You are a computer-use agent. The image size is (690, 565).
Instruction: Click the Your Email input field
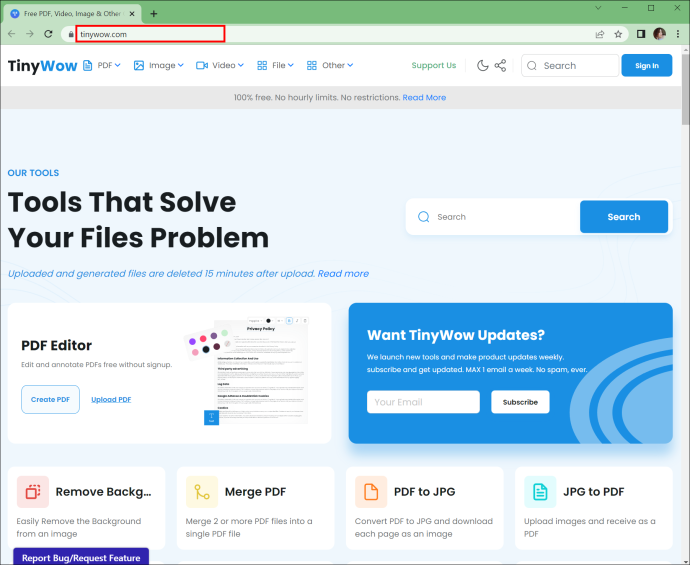423,402
